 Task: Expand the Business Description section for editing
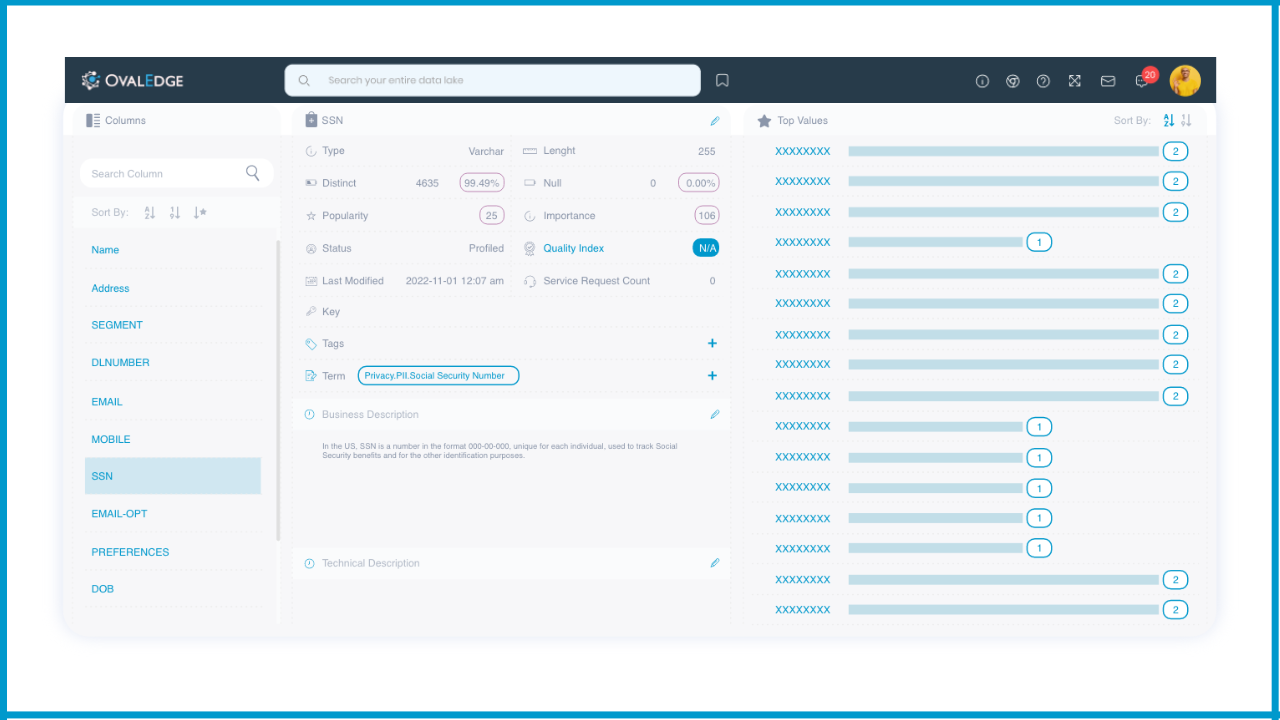pos(715,413)
